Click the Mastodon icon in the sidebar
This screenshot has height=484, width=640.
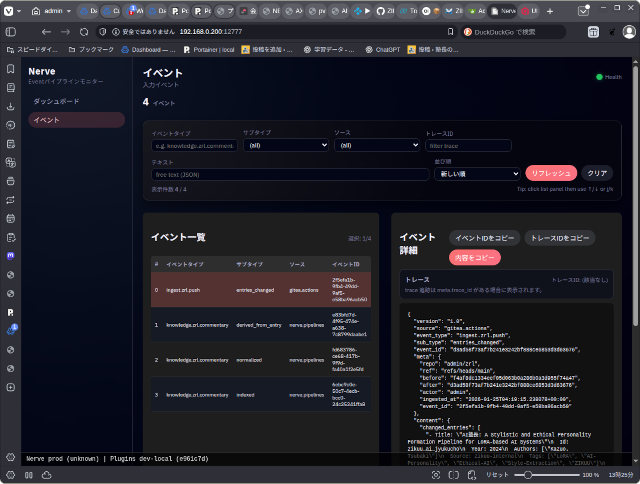tap(10, 255)
